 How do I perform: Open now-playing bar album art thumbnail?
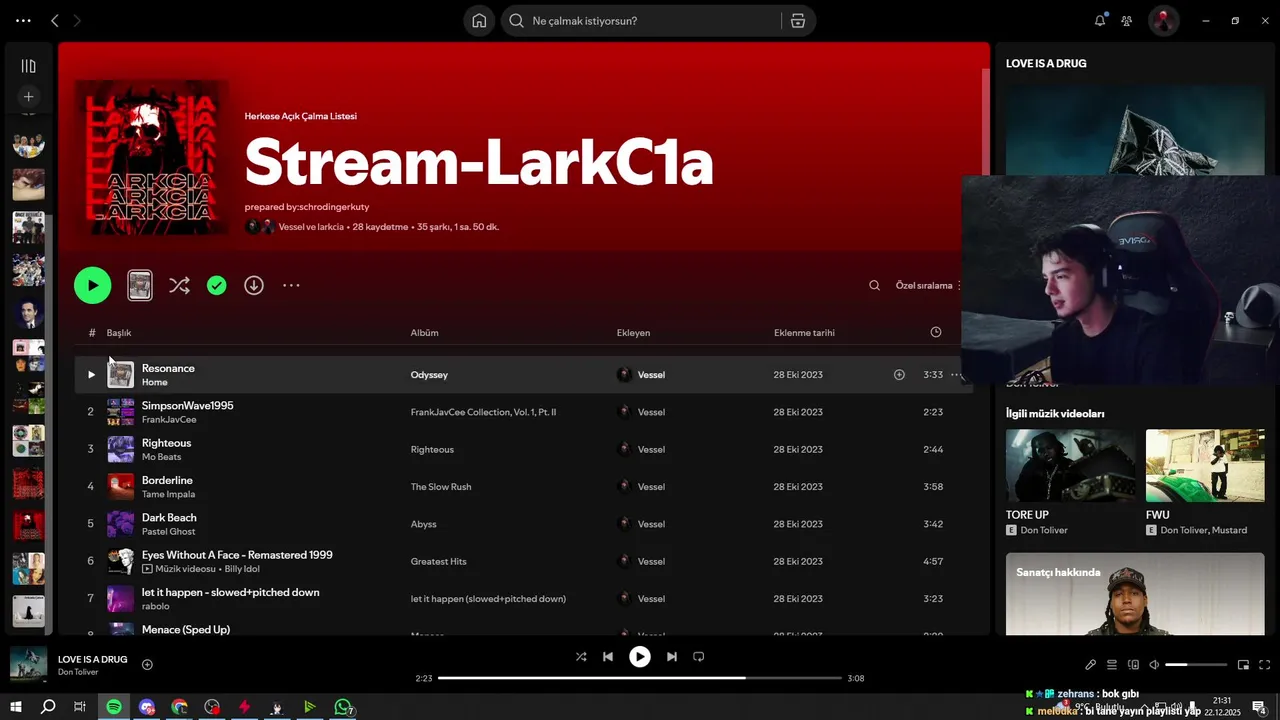pos(28,664)
